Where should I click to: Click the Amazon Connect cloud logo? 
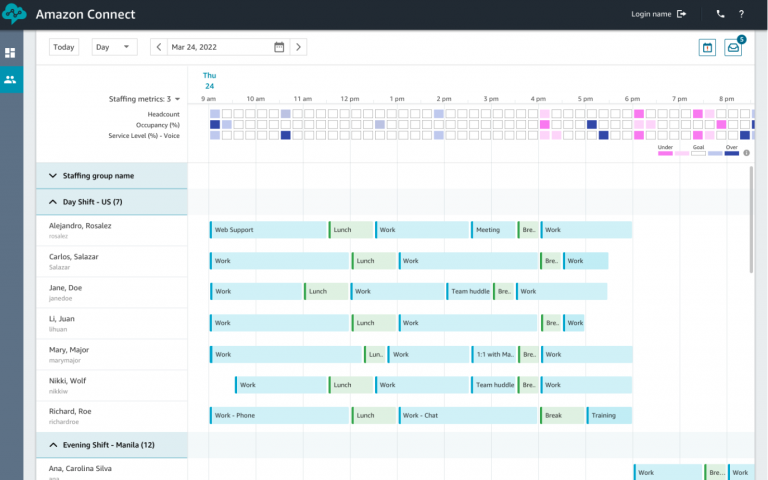14,14
